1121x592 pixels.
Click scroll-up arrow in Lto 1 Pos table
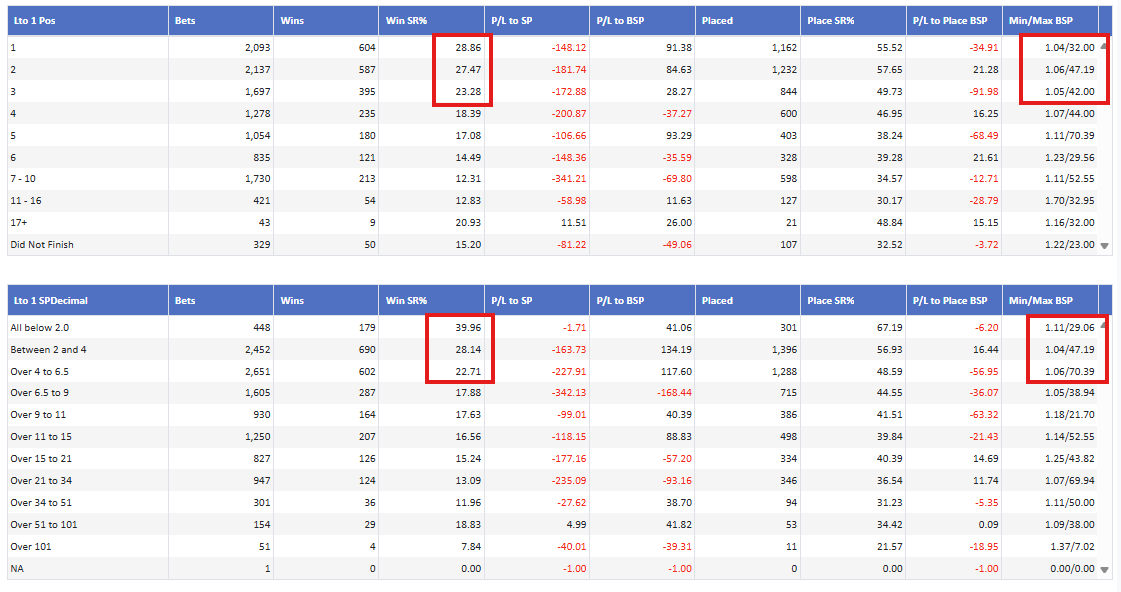tap(1104, 47)
